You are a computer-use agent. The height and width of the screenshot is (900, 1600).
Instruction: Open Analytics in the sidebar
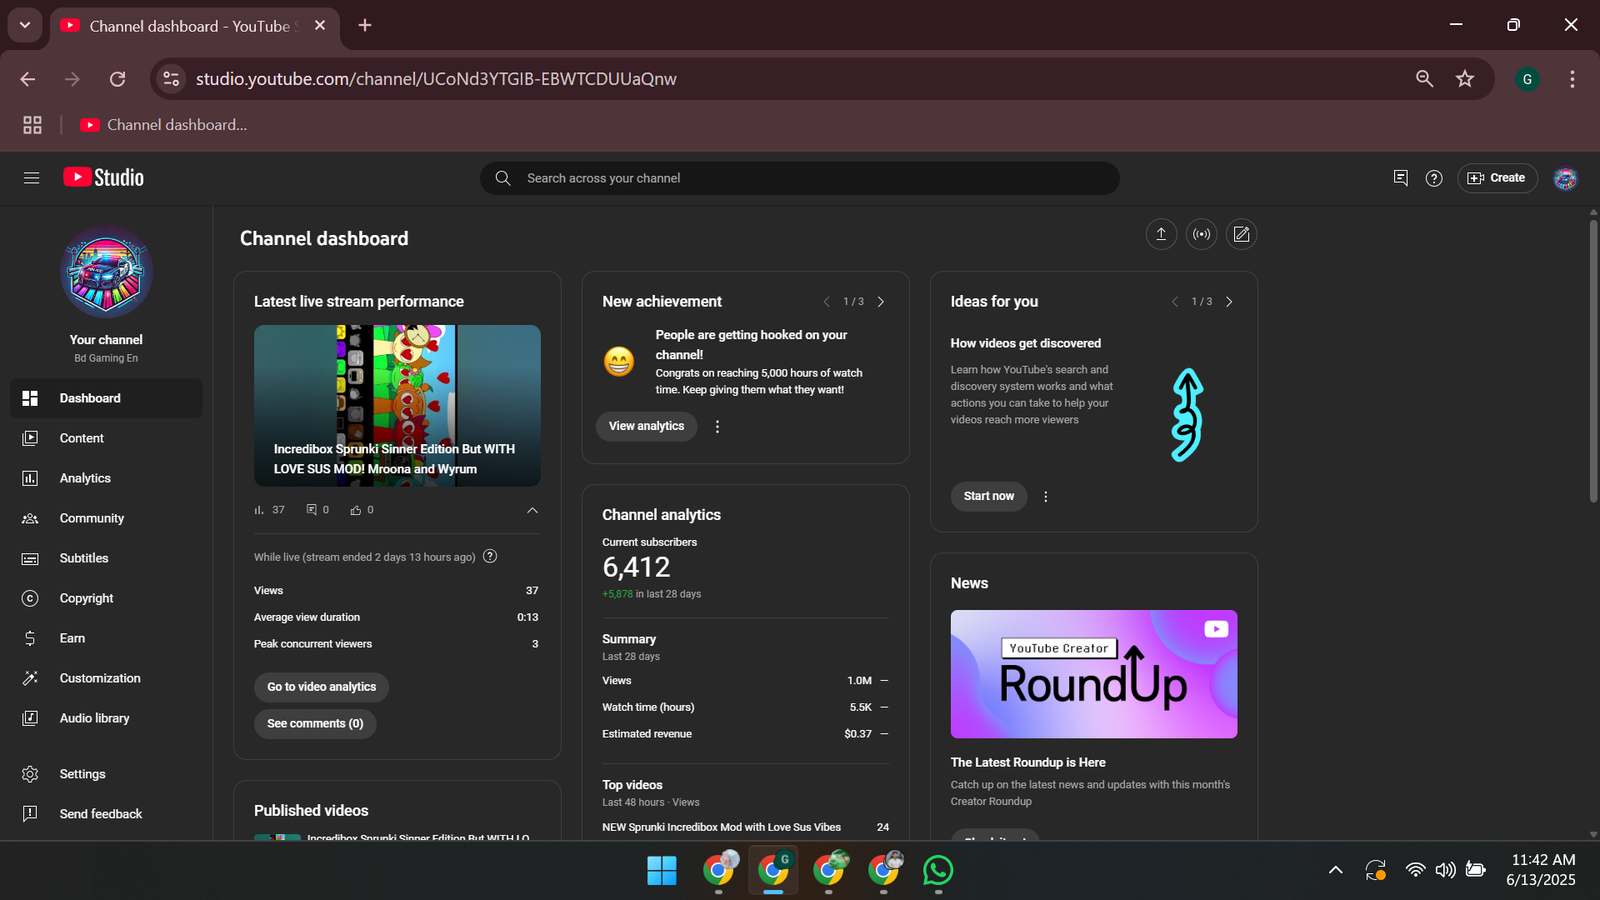[106, 478]
